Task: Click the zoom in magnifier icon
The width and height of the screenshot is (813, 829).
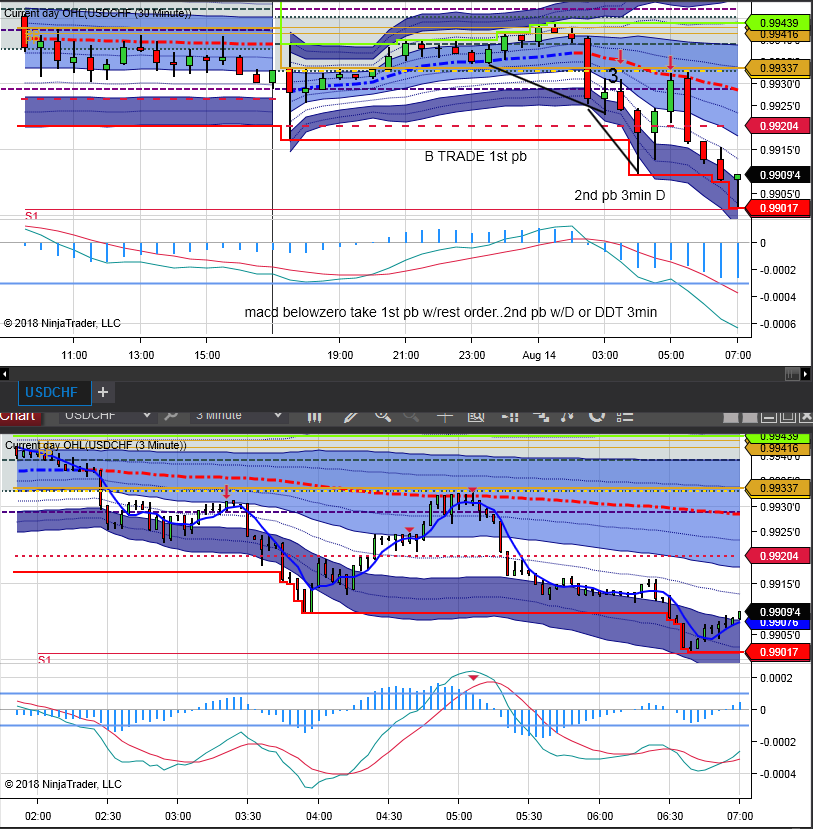Action: (x=383, y=417)
